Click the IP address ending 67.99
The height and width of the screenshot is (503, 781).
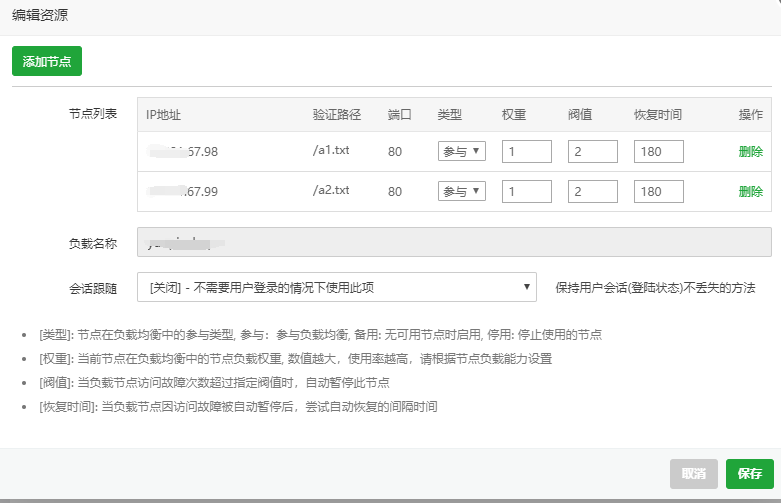pyautogui.click(x=183, y=191)
